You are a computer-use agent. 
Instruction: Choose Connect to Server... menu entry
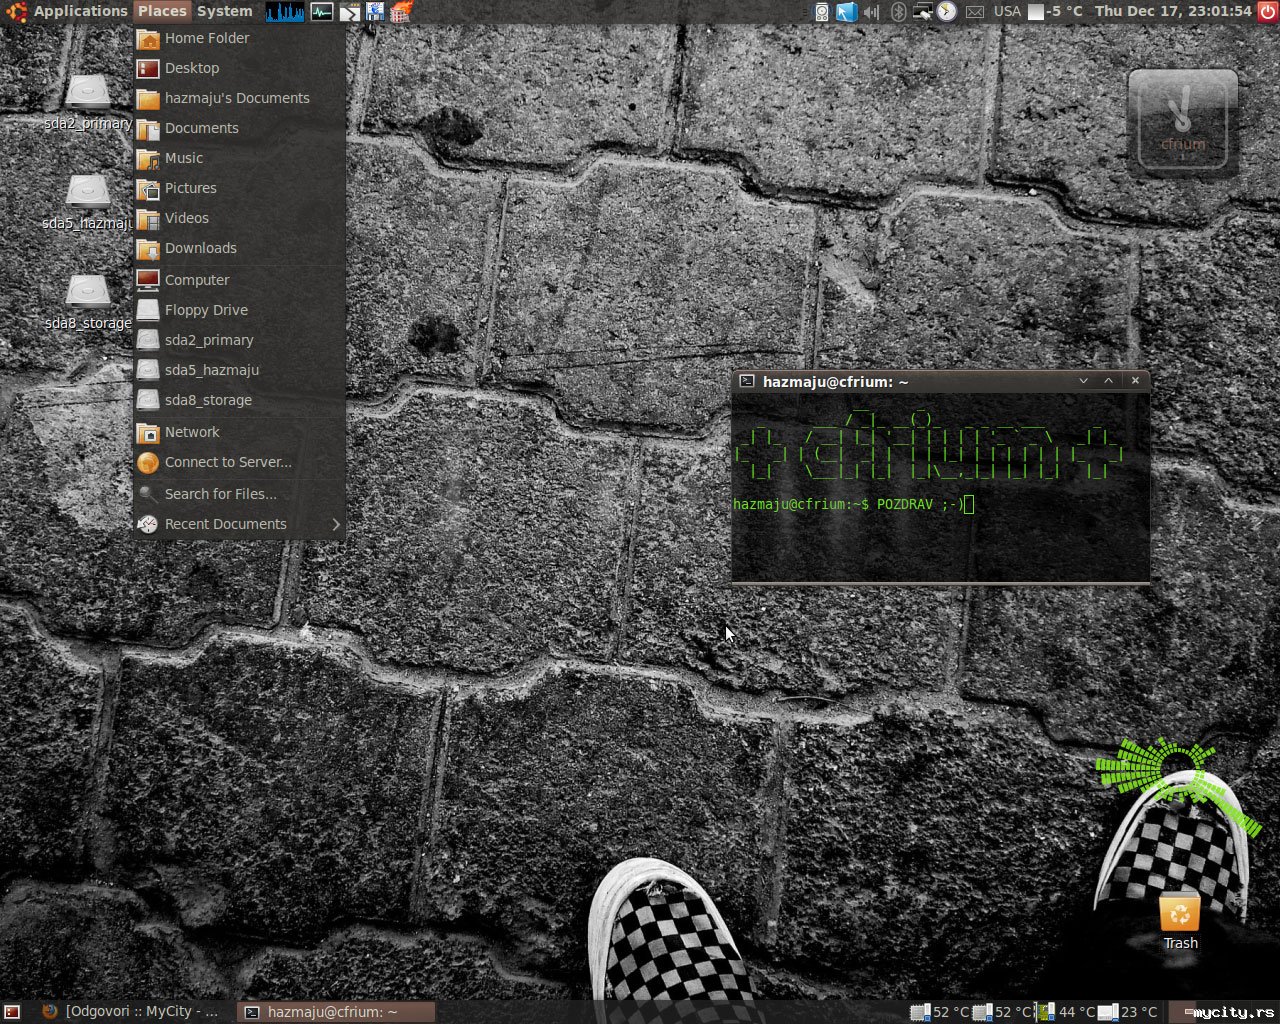pyautogui.click(x=228, y=462)
